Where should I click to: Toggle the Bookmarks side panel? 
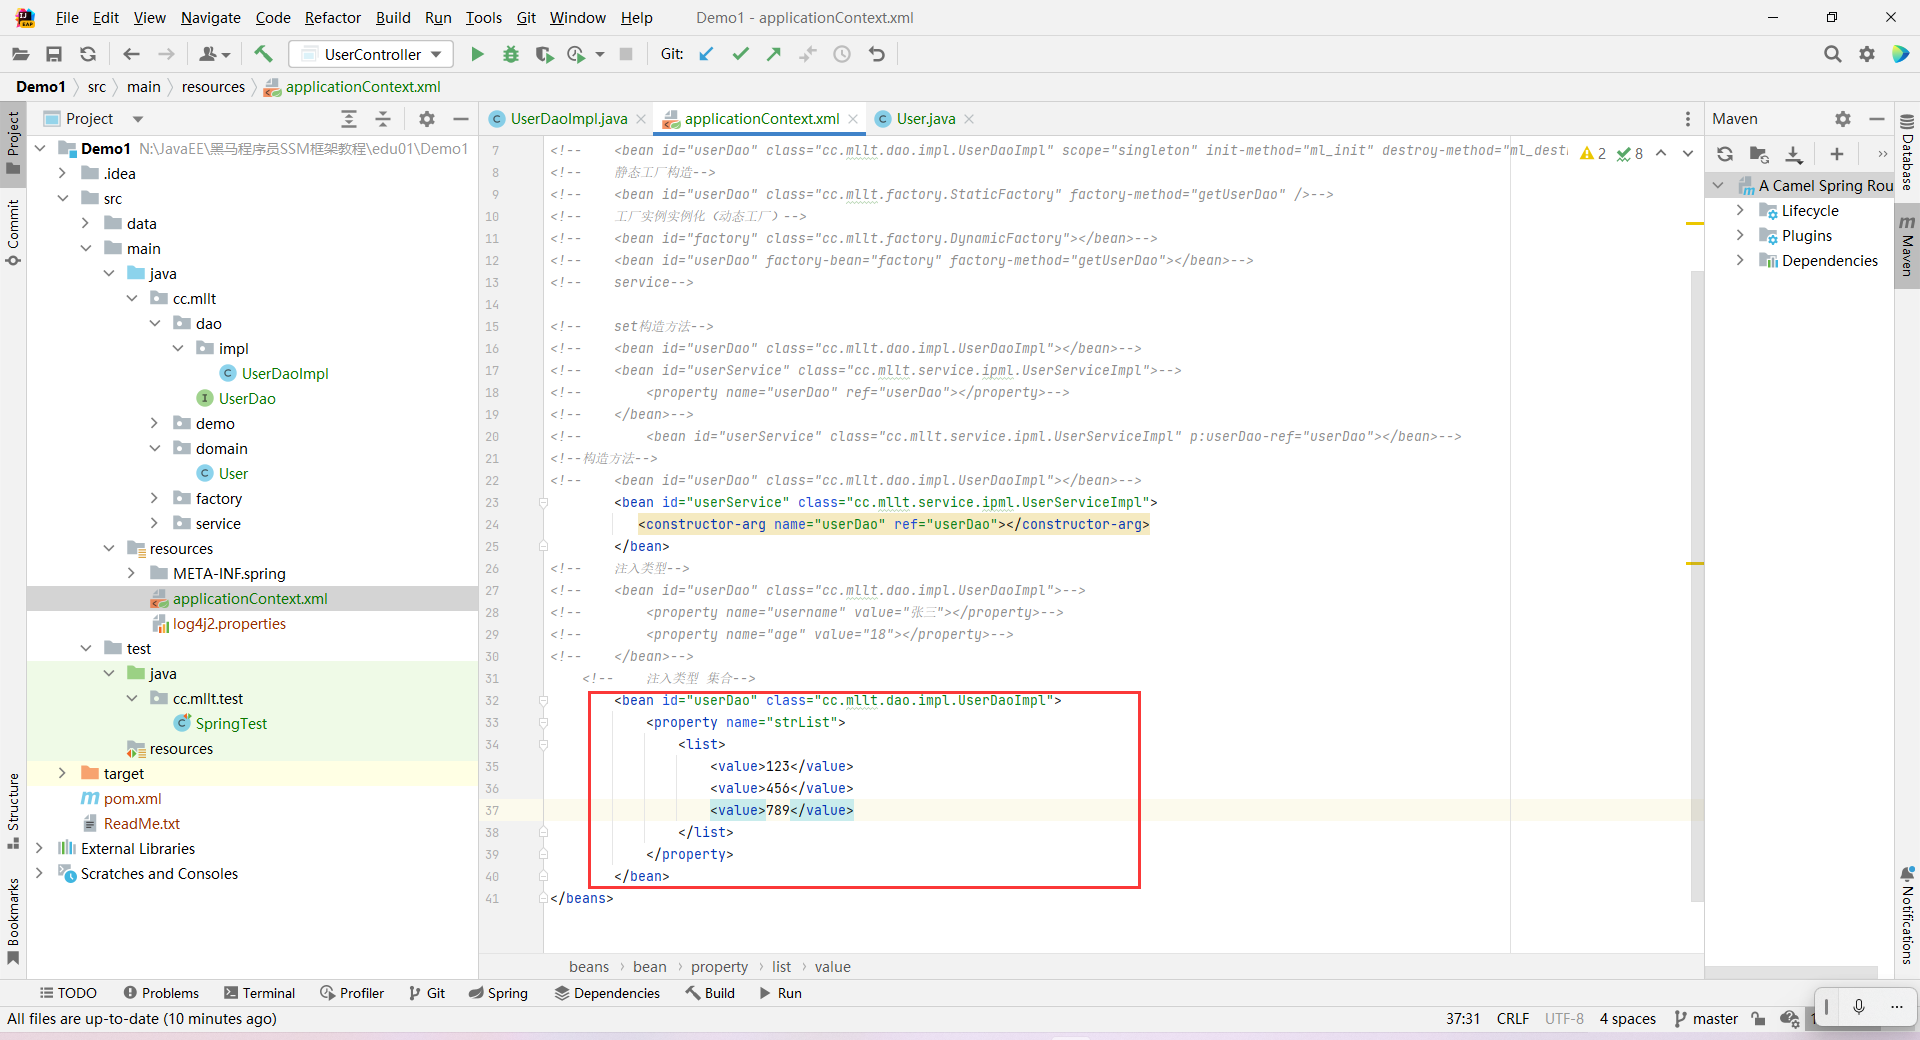coord(13,921)
